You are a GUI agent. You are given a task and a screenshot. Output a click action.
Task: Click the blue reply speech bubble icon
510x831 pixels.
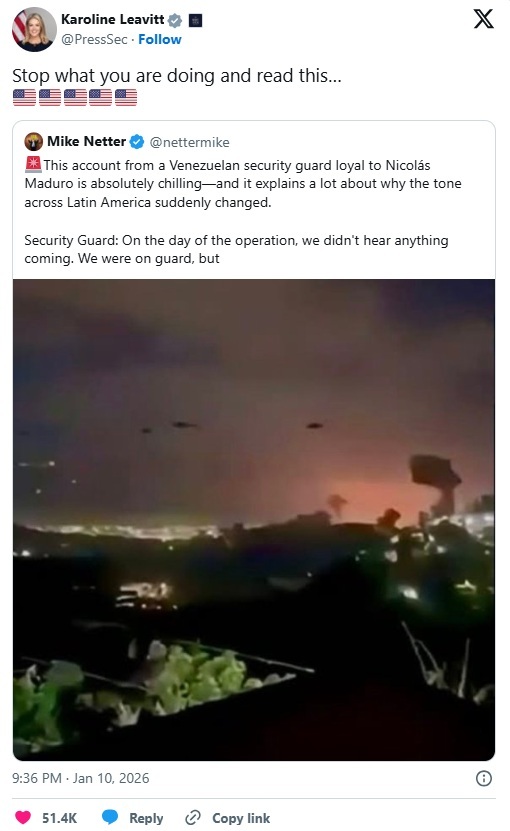[110, 817]
